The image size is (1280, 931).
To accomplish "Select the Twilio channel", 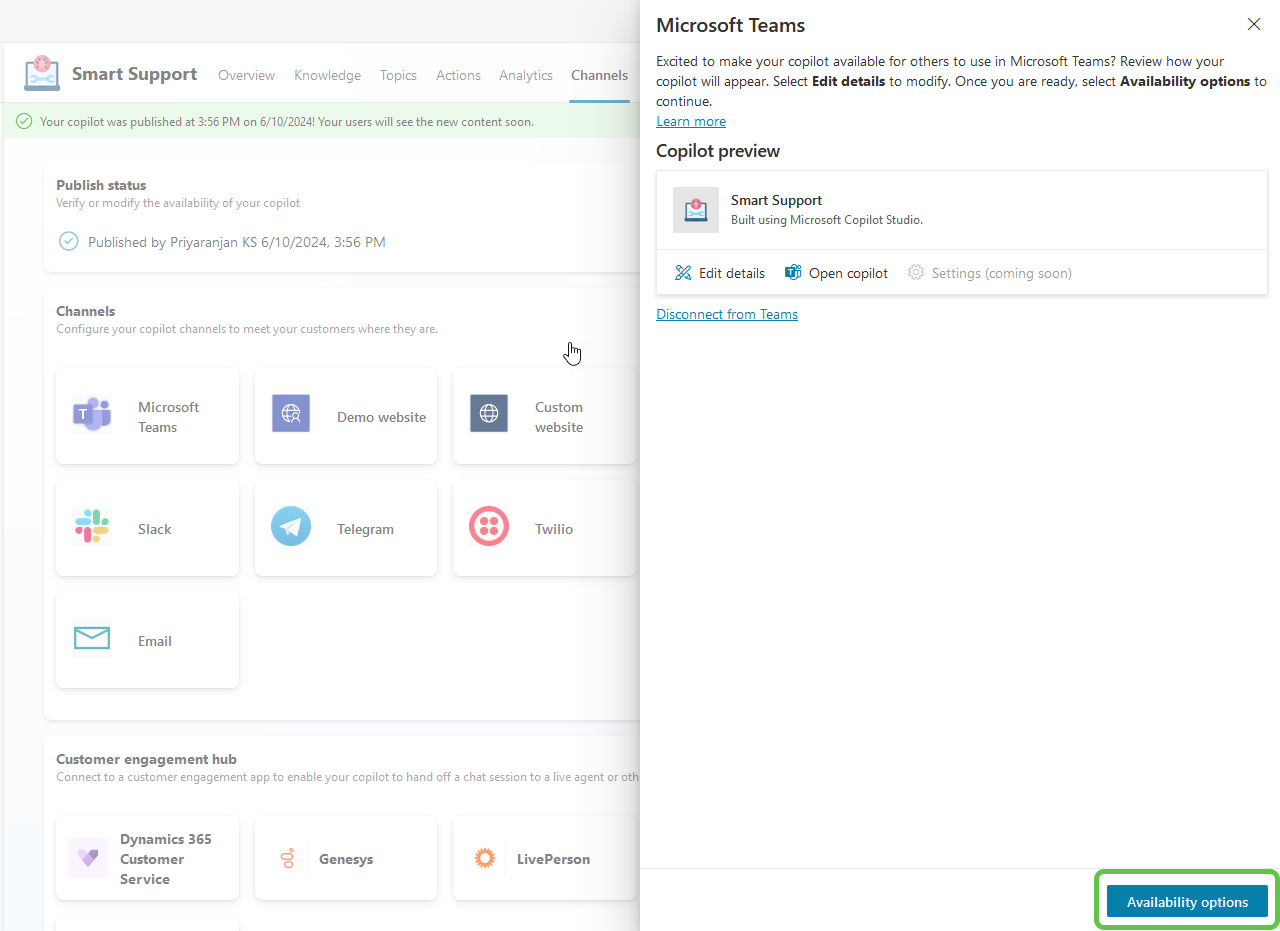I will (x=543, y=527).
